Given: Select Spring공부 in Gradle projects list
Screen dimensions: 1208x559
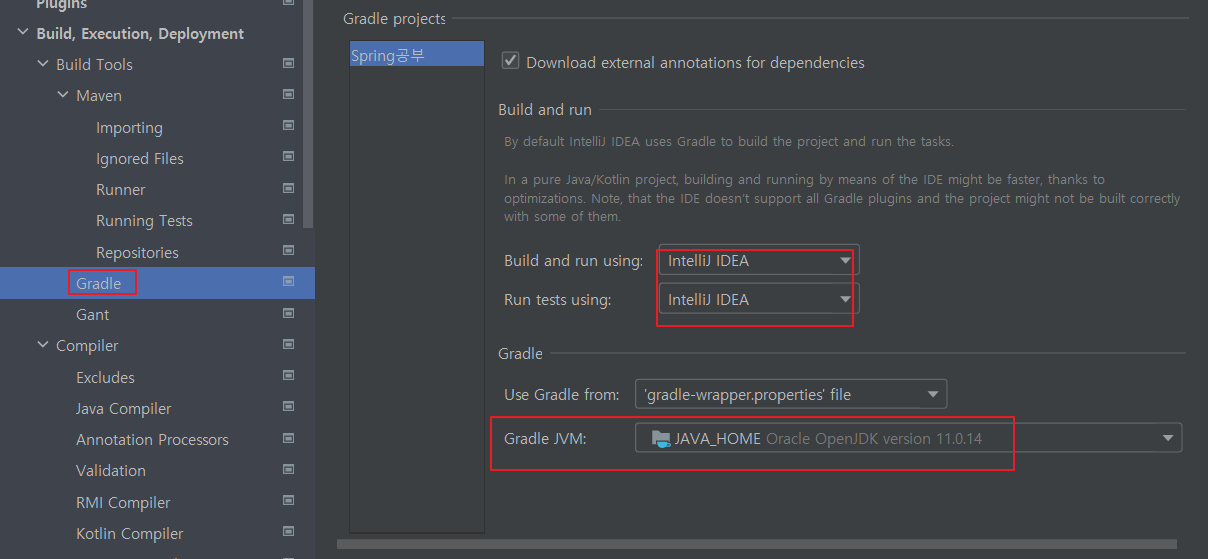Looking at the screenshot, I should coord(416,55).
